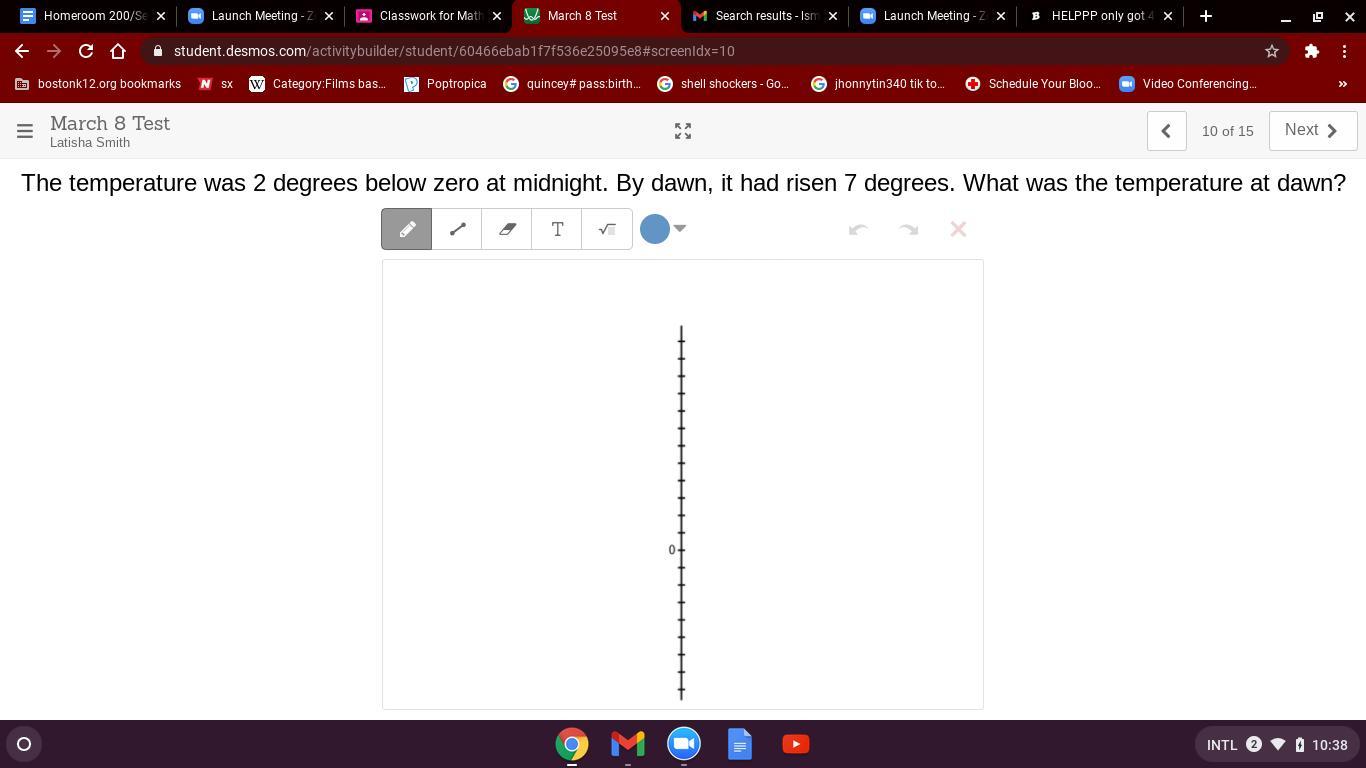This screenshot has height=768, width=1366.
Task: Show more bookmarks with the chevron
Action: [x=1342, y=84]
